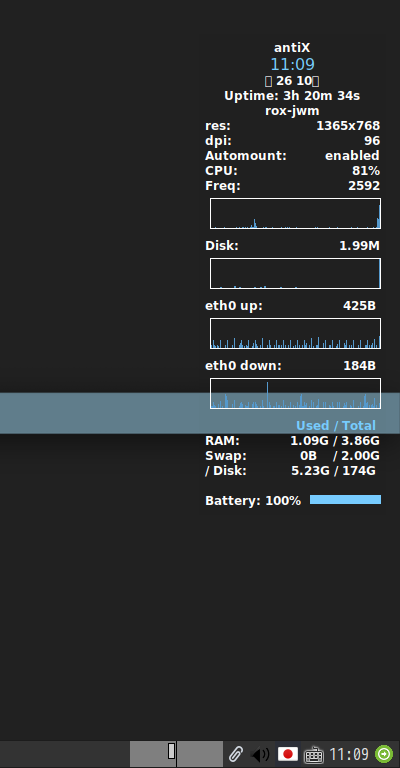Click the 'rox-jwm' session text
Screen dimensions: 400x768
[292, 111]
